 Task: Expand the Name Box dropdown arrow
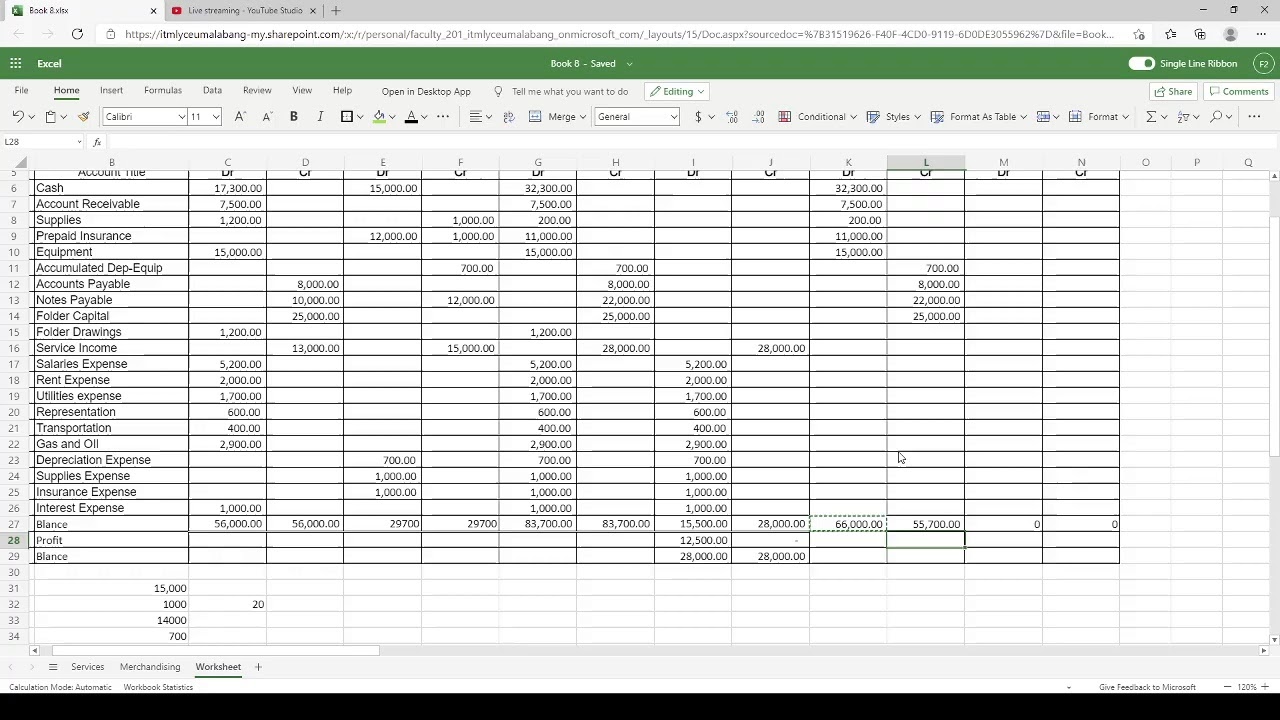79,142
